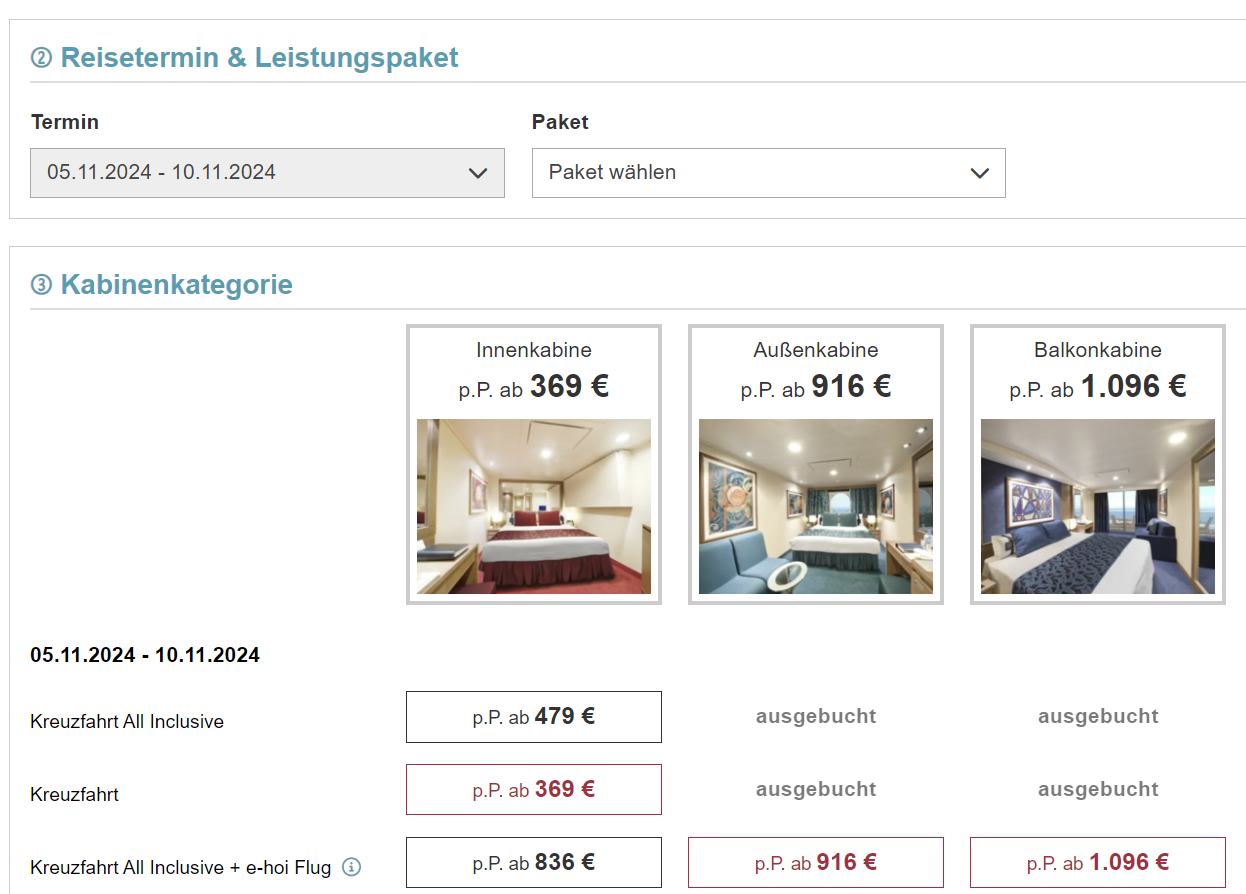
Task: Click the Balkonkabine room photo
Action: [x=1098, y=506]
